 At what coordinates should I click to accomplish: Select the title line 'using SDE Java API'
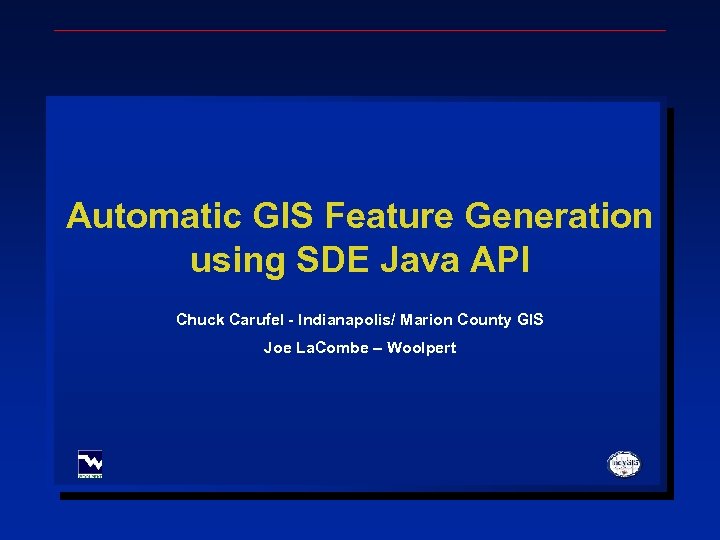(360, 262)
